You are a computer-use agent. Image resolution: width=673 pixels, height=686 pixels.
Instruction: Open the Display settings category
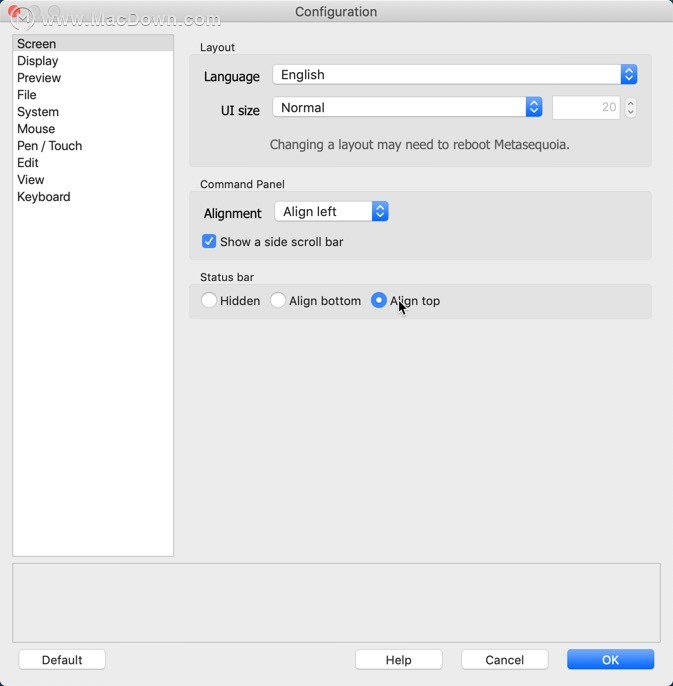pyautogui.click(x=93, y=61)
